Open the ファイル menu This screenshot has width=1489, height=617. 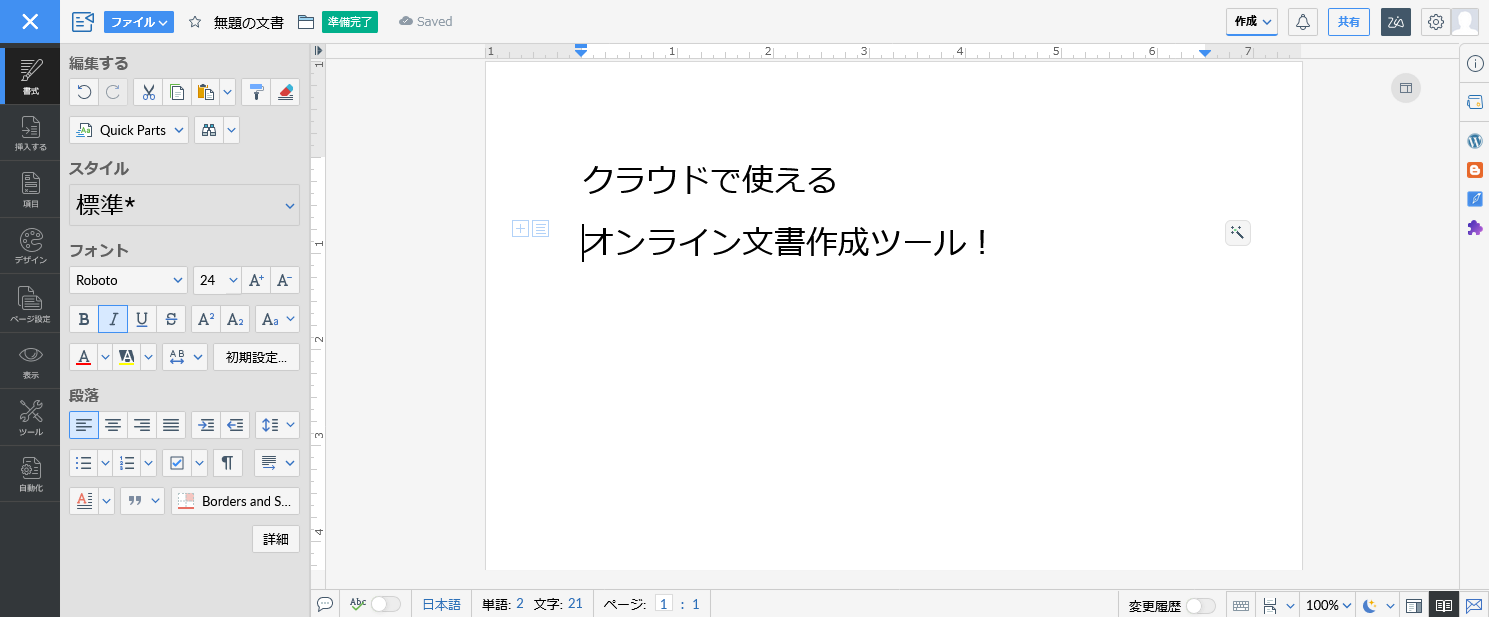(x=139, y=22)
